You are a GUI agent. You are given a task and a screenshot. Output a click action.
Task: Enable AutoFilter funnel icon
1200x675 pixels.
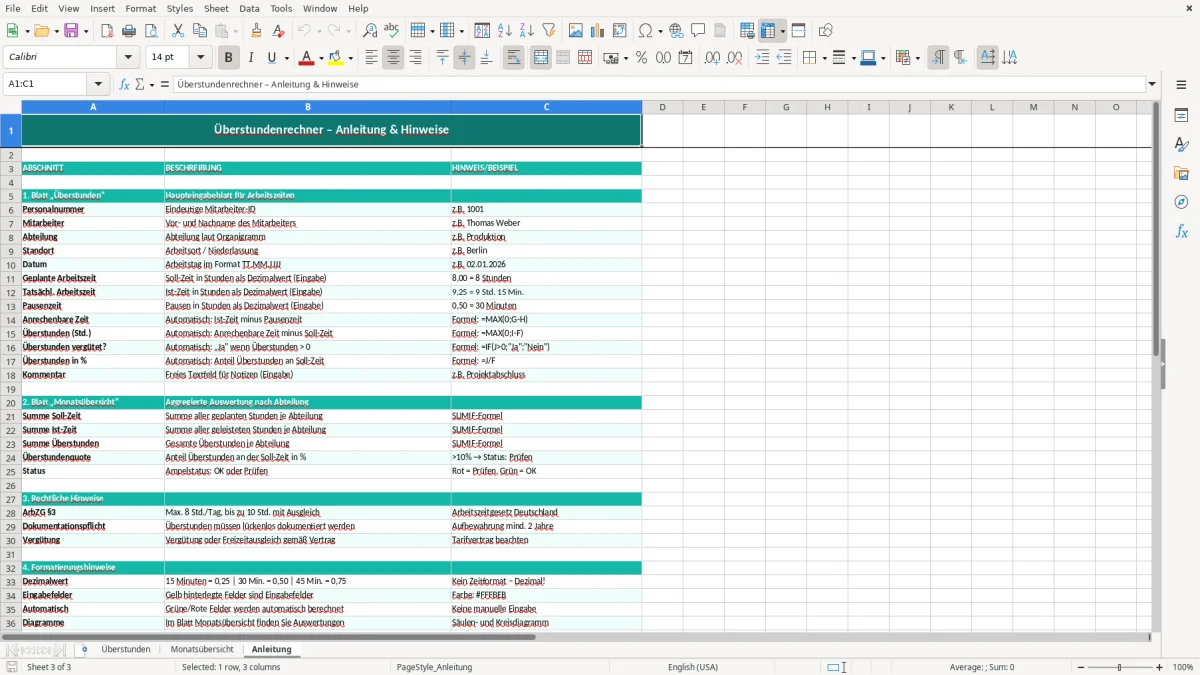pos(549,31)
